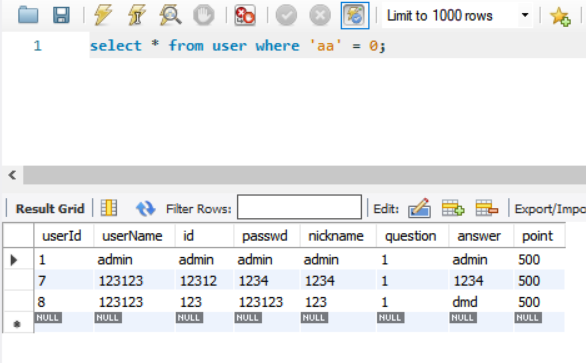Viewport: 586px width, 363px height.
Task: Select the Result Grid label
Action: [50, 209]
